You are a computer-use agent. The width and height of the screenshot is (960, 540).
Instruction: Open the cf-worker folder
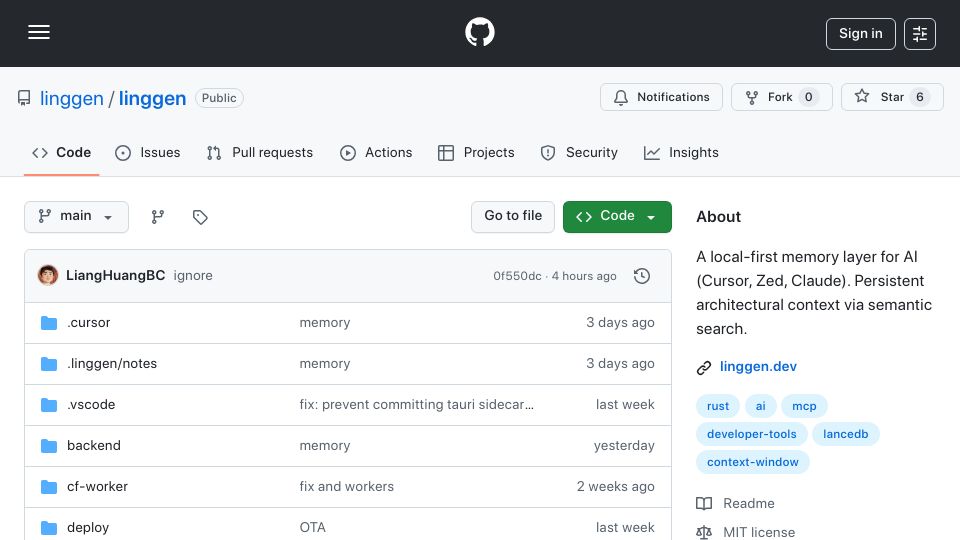[x=97, y=487]
